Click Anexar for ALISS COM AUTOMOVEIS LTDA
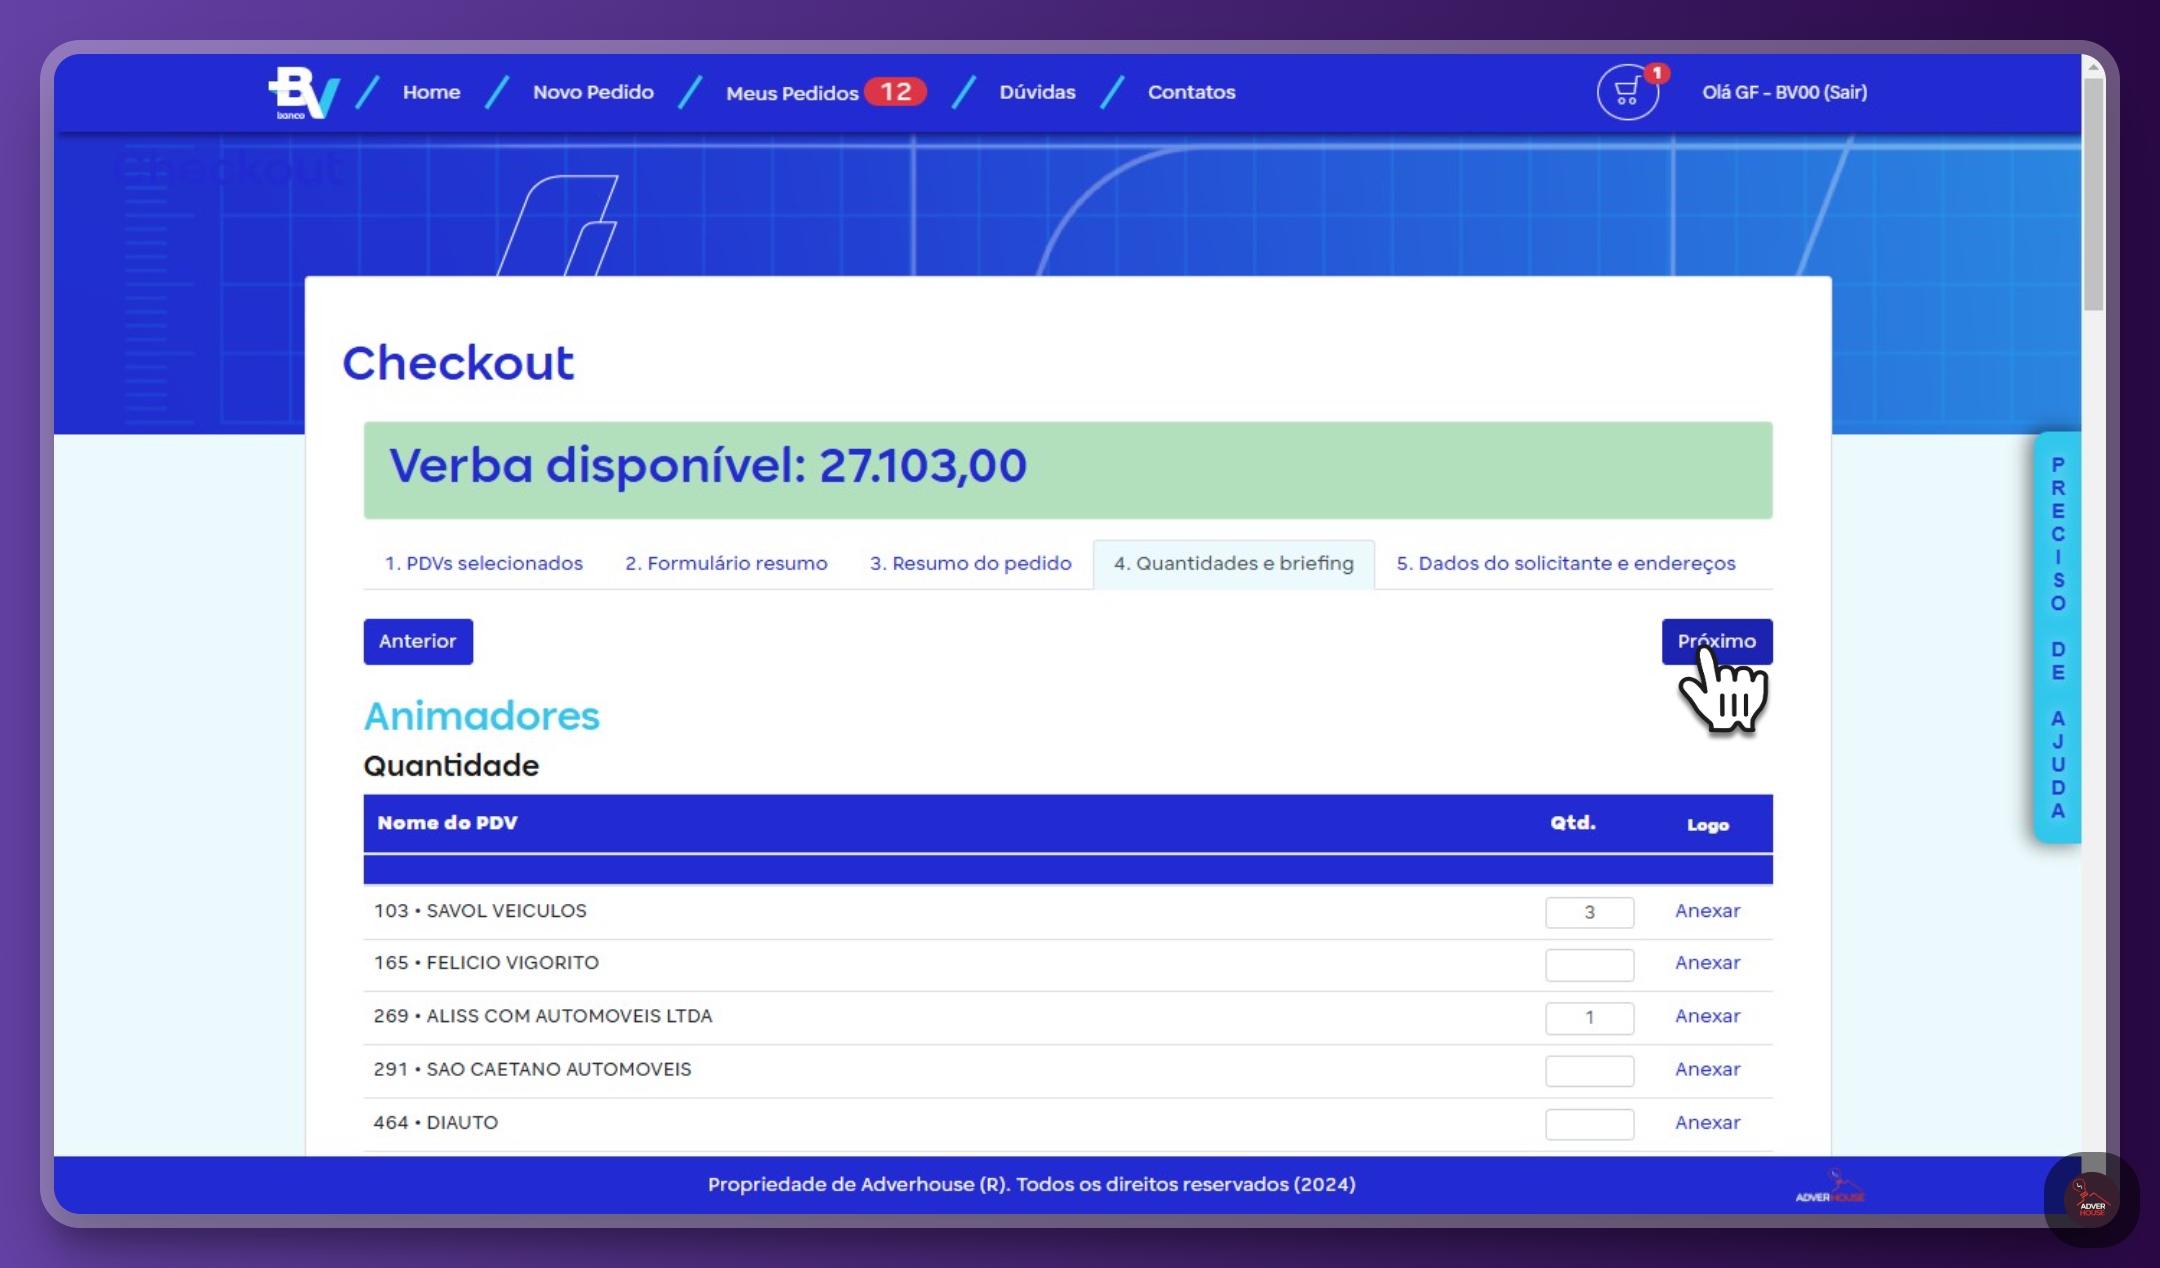 (x=1708, y=1016)
